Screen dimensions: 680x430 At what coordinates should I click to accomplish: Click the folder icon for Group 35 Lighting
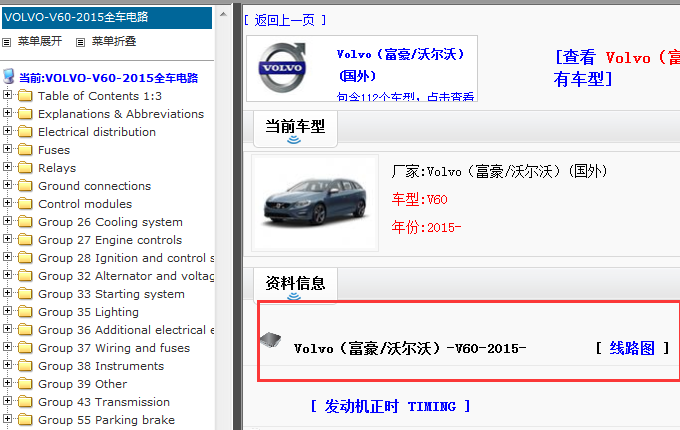pos(25,312)
